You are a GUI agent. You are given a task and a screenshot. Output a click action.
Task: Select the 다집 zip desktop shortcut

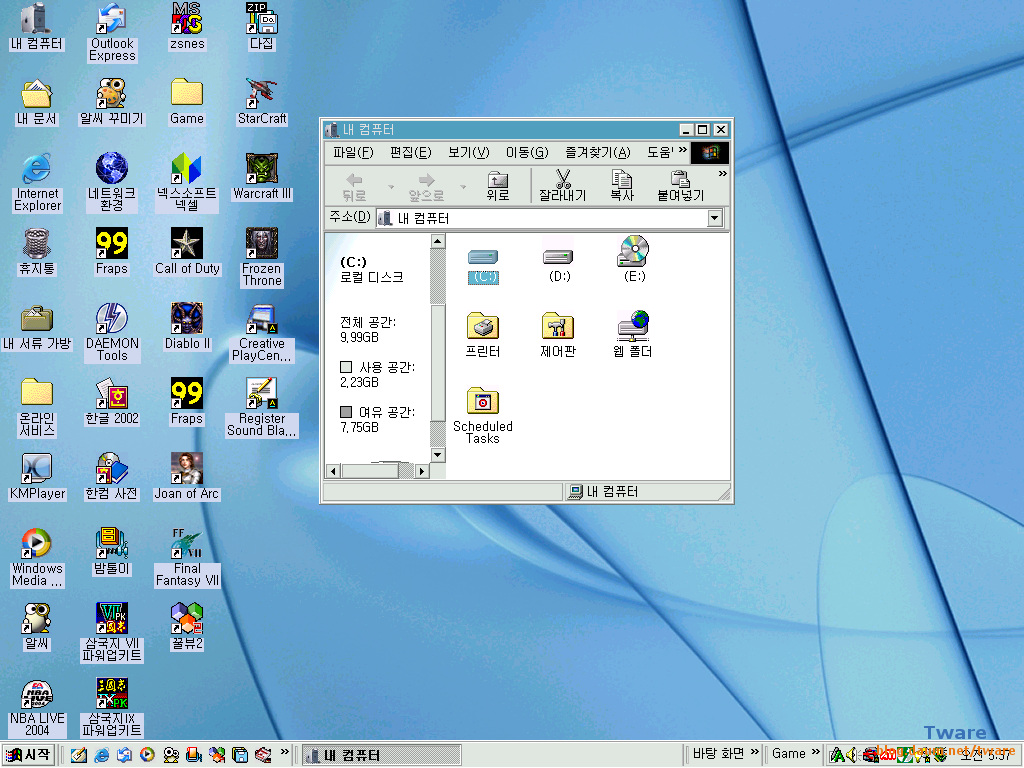(262, 26)
